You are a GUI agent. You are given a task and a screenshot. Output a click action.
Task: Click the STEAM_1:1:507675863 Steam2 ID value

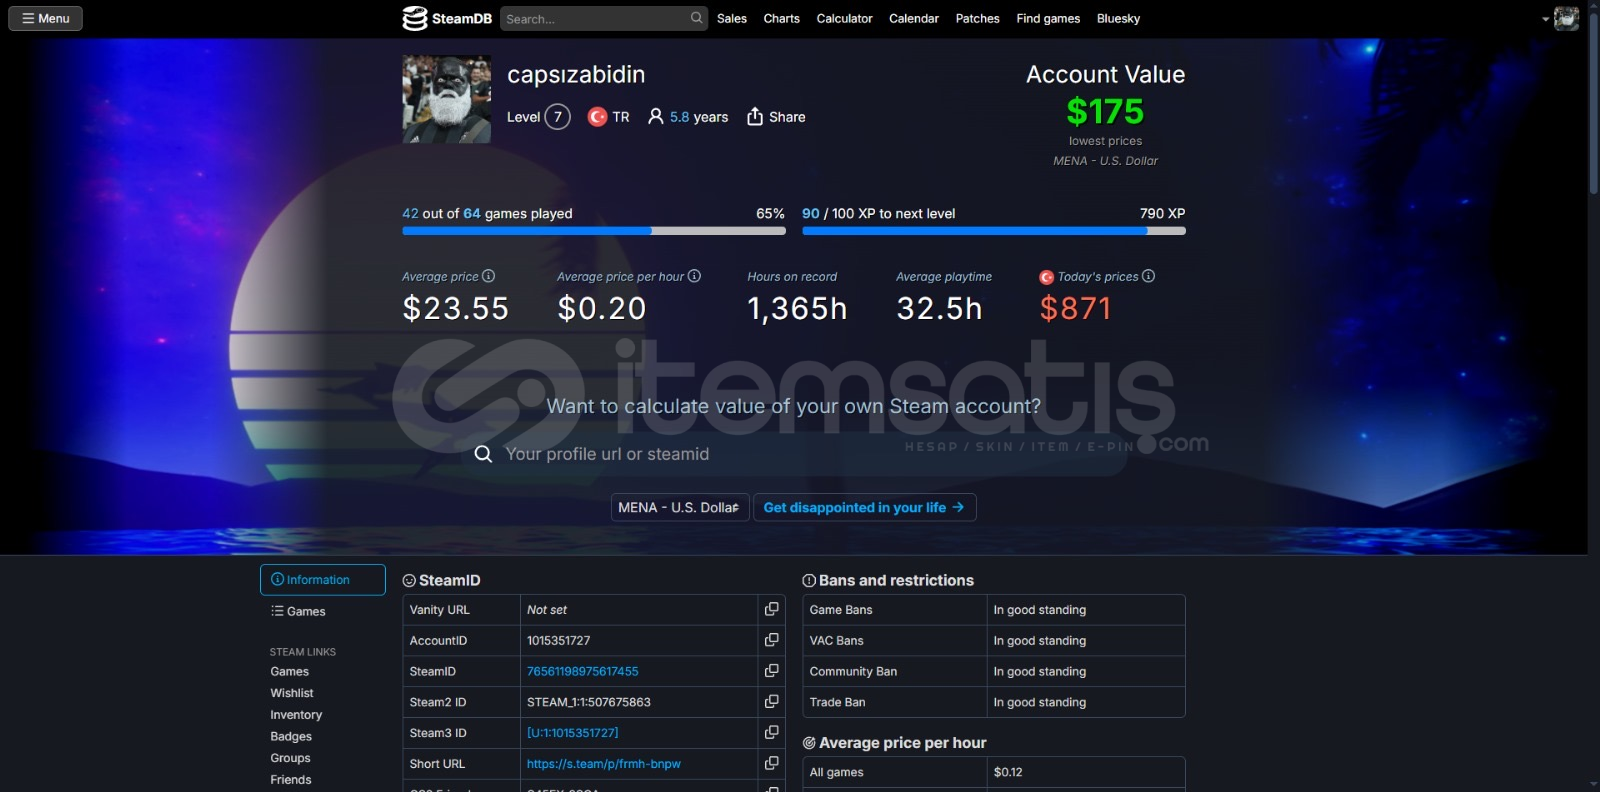589,702
